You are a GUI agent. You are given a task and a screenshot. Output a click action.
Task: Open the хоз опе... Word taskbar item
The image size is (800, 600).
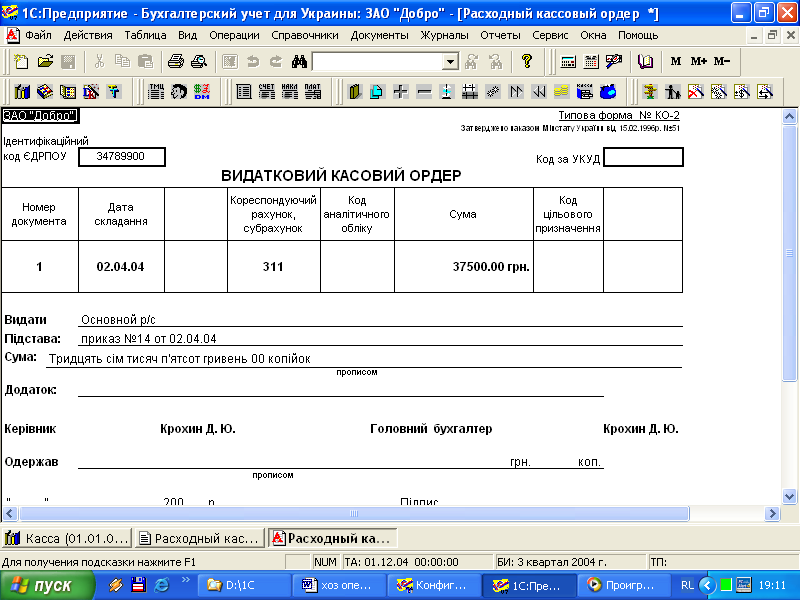pos(339,585)
